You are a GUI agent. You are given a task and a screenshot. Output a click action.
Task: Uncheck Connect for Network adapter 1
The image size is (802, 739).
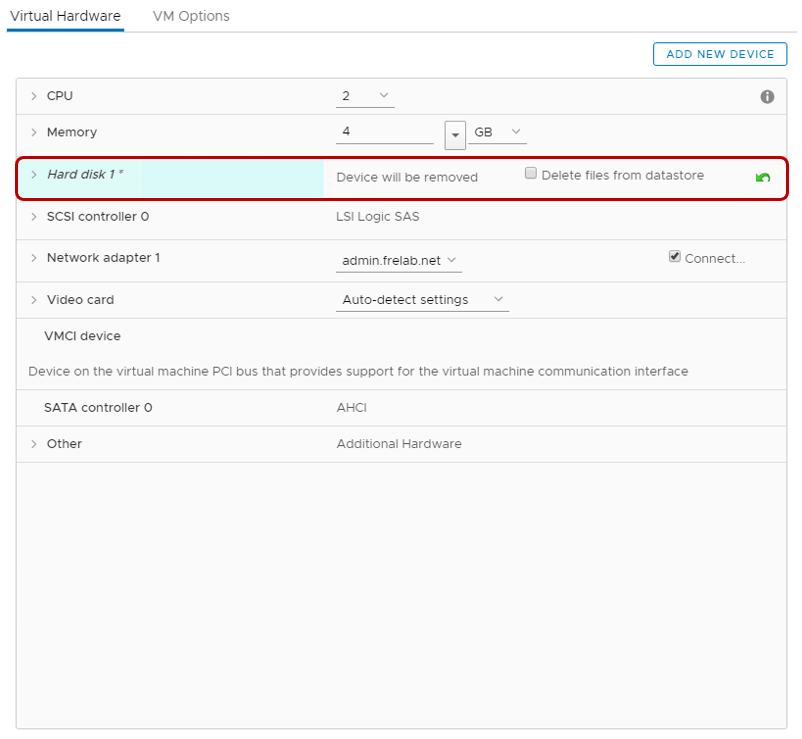[675, 255]
